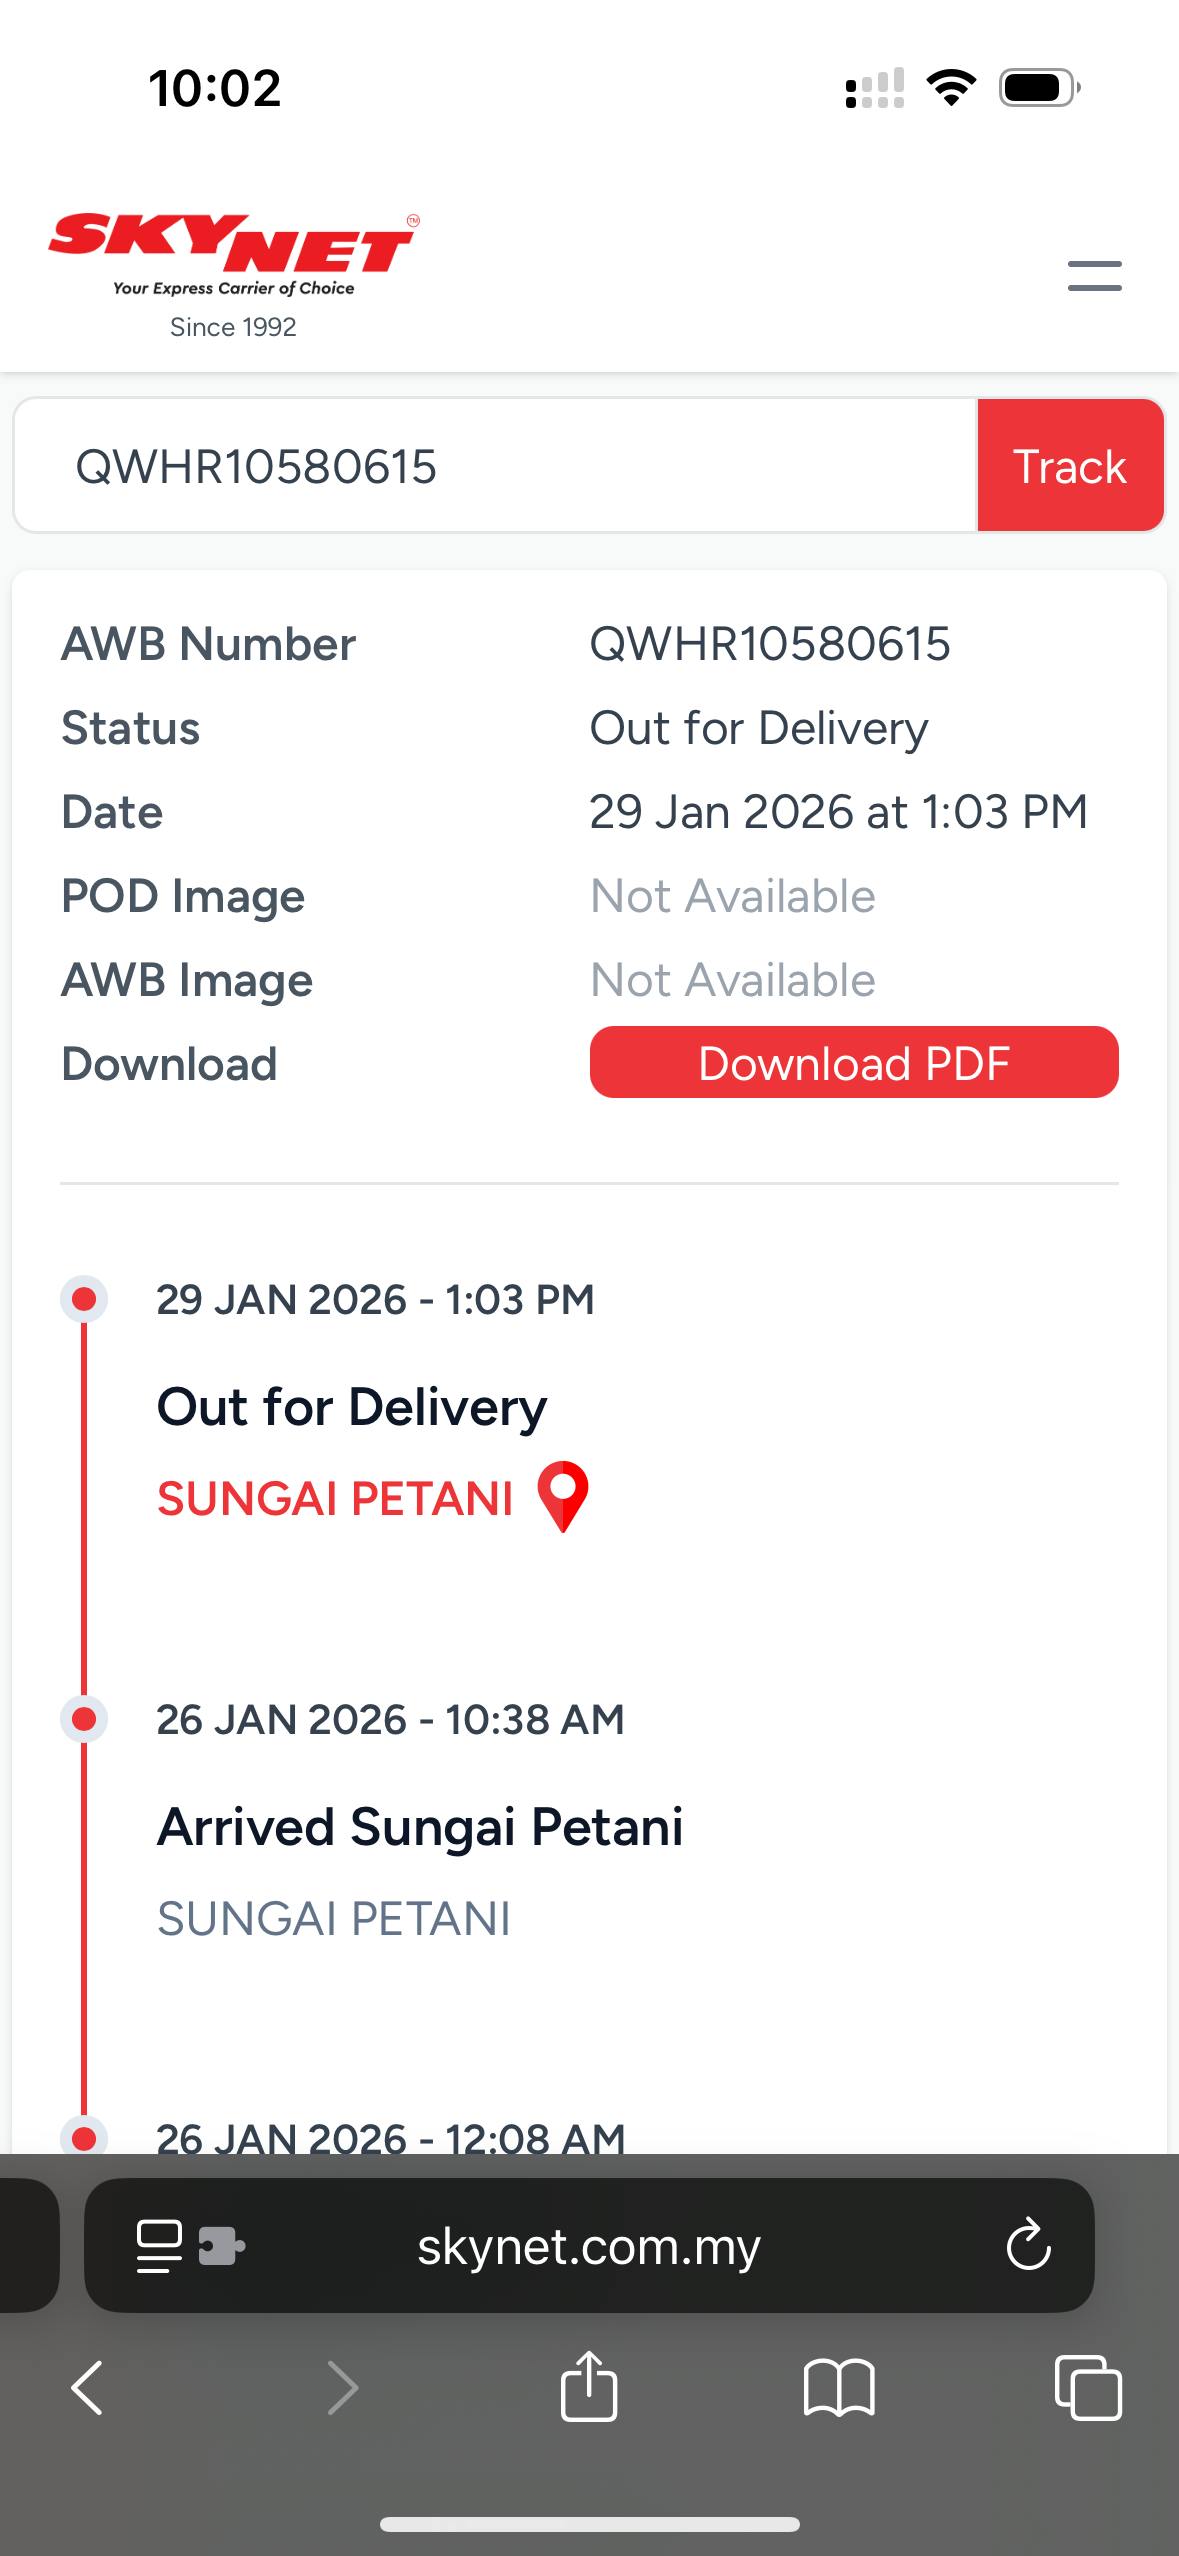This screenshot has height=2556, width=1179.
Task: Tap the 12:08 AM timeline marker
Action: pyautogui.click(x=84, y=2138)
